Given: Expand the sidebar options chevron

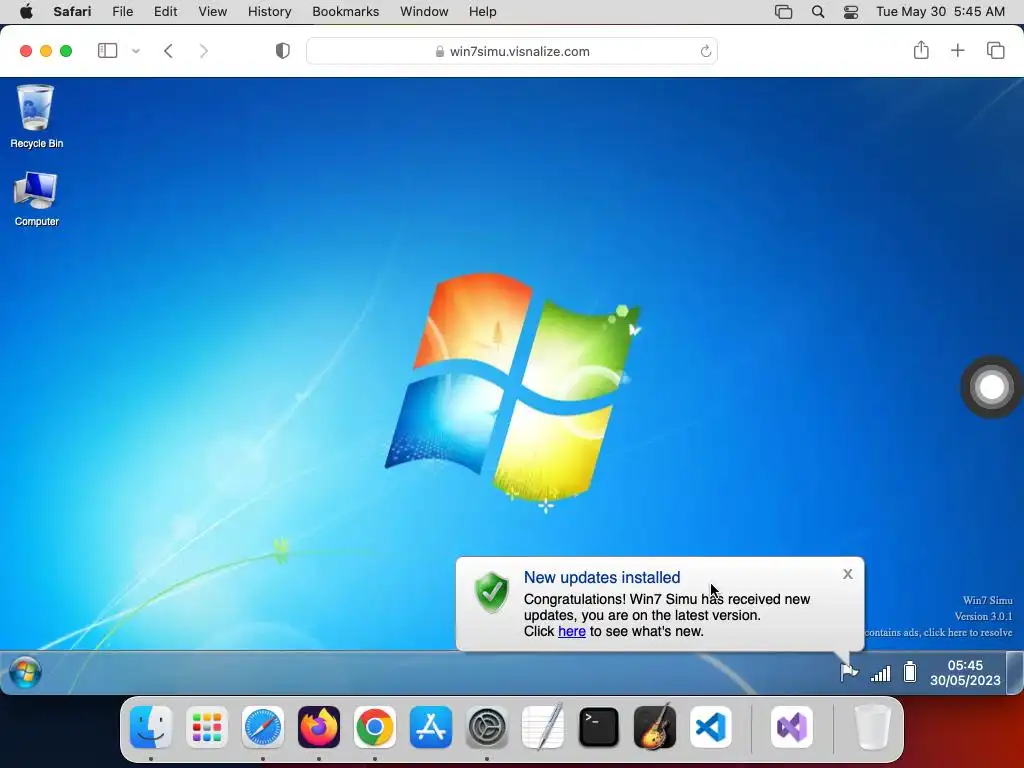Looking at the screenshot, I should [x=136, y=51].
